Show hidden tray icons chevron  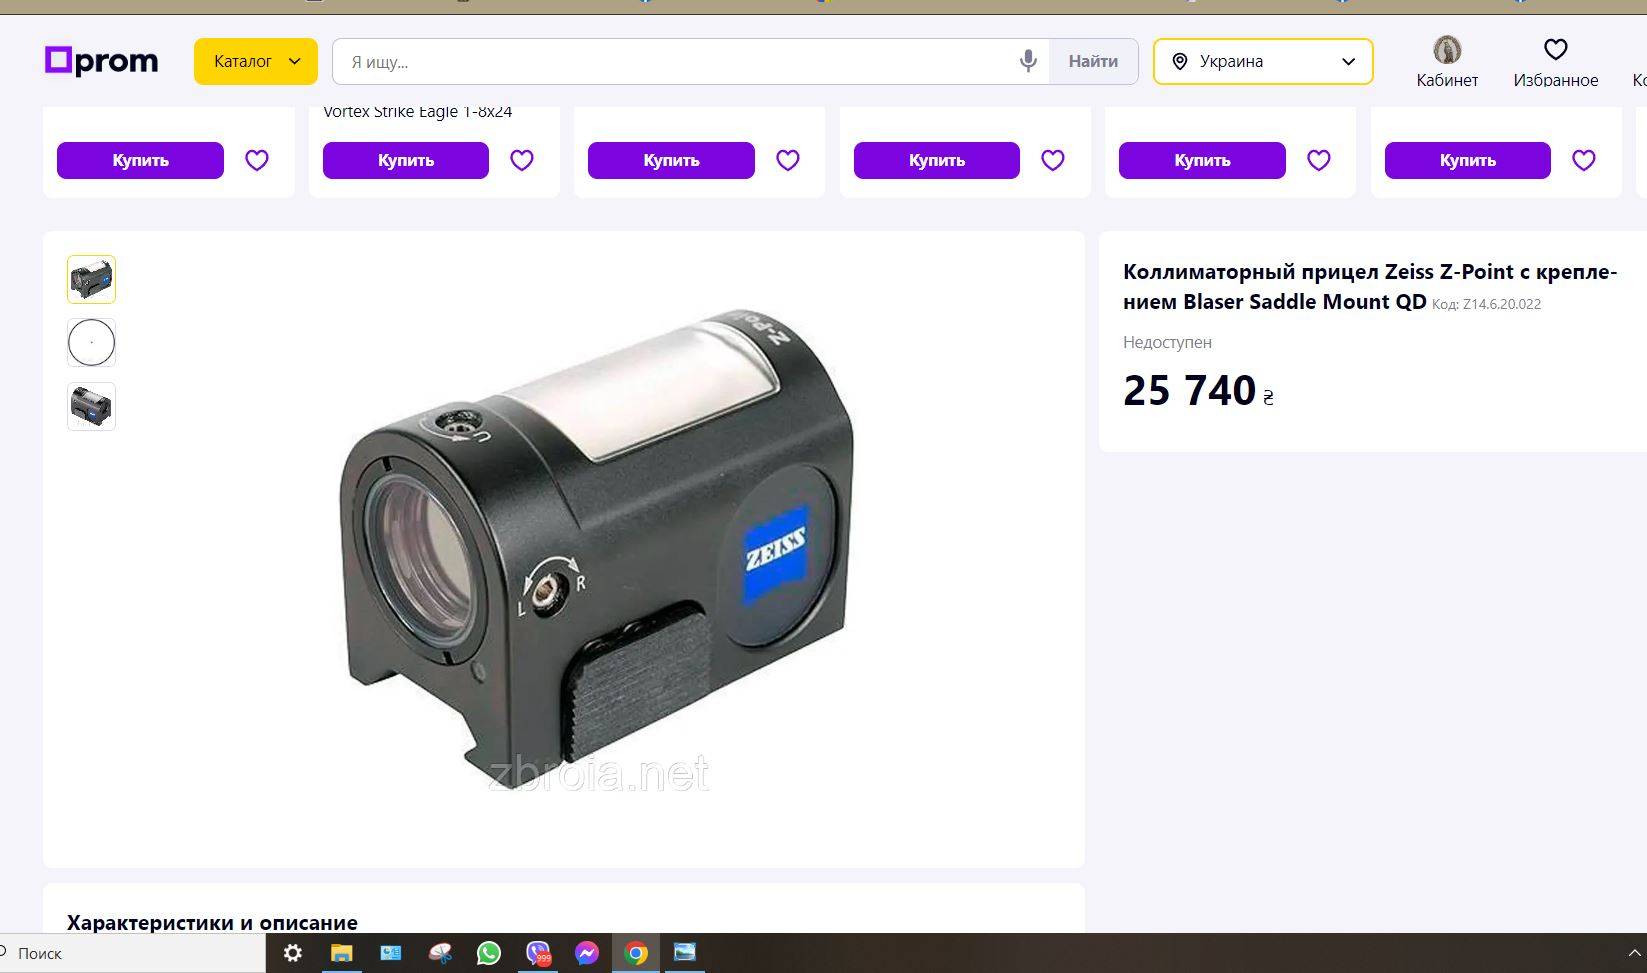point(1634,953)
